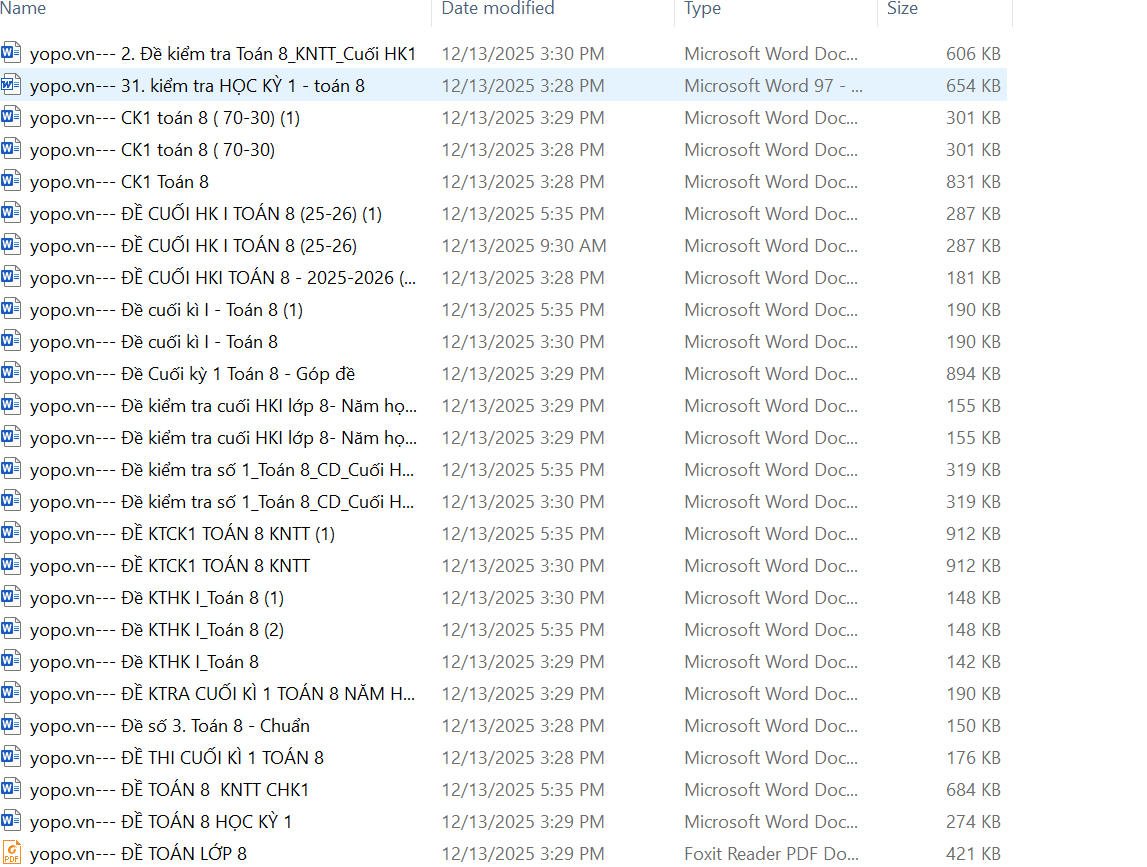Click the 9:30 AM date modified entry
The height and width of the screenshot is (867, 1147).
click(x=524, y=246)
